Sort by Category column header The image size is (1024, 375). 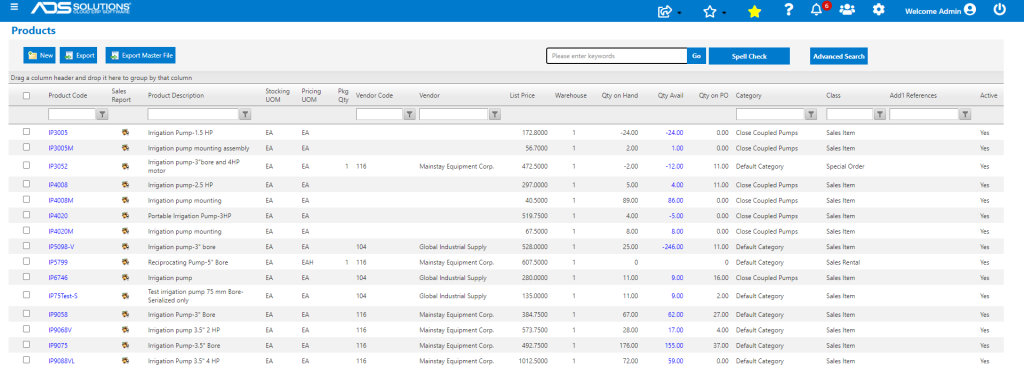point(748,95)
